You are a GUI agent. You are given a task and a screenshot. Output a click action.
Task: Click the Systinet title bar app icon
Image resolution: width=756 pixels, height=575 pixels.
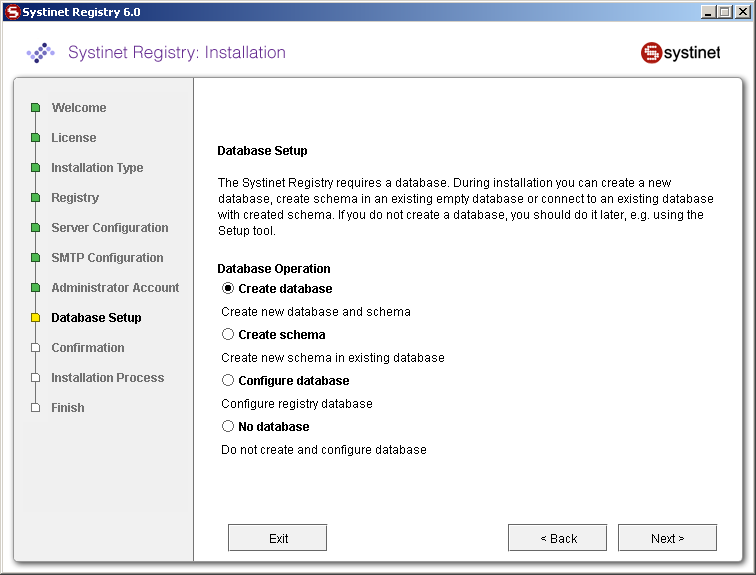pyautogui.click(x=13, y=12)
